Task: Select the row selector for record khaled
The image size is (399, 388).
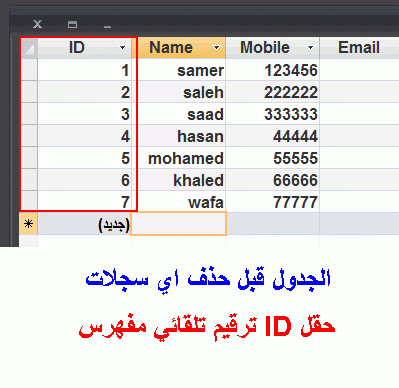Action: (29, 180)
